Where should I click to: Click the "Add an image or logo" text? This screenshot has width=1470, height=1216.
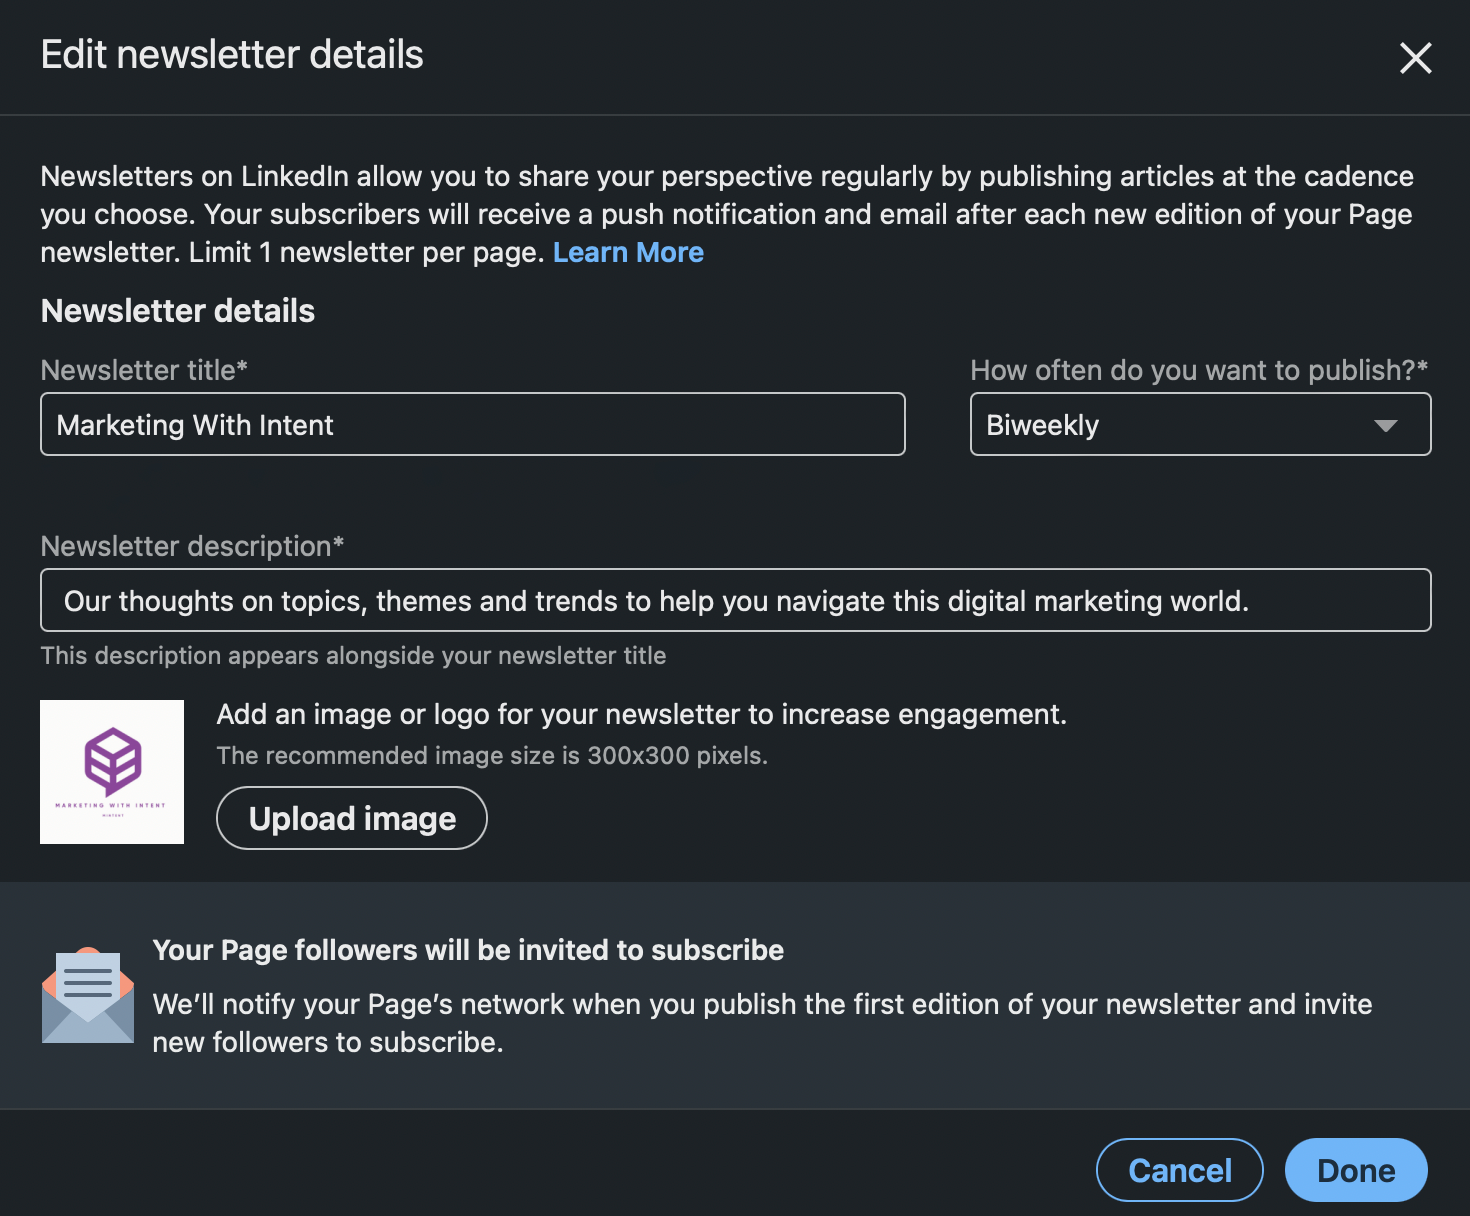(x=641, y=714)
